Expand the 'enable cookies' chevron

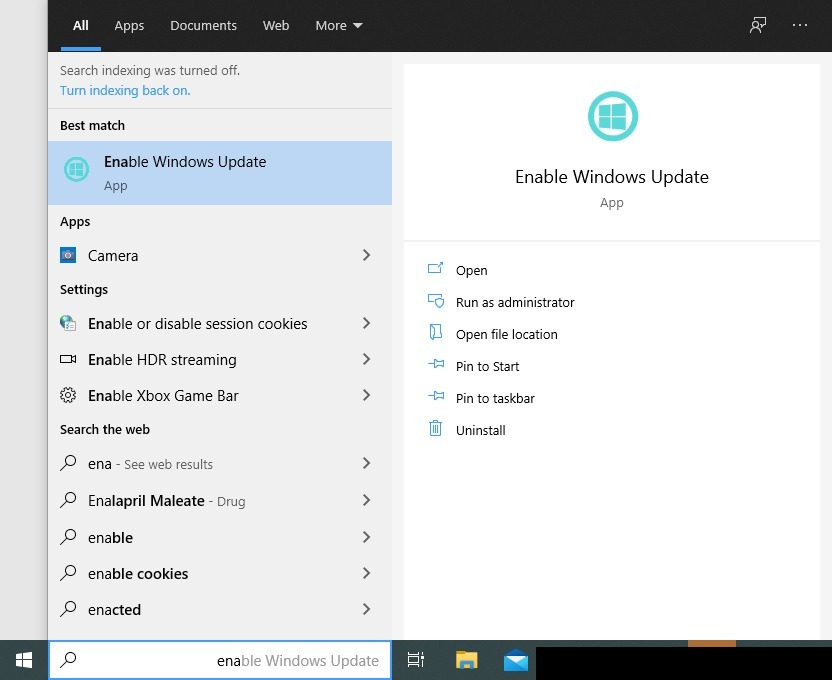click(x=366, y=573)
